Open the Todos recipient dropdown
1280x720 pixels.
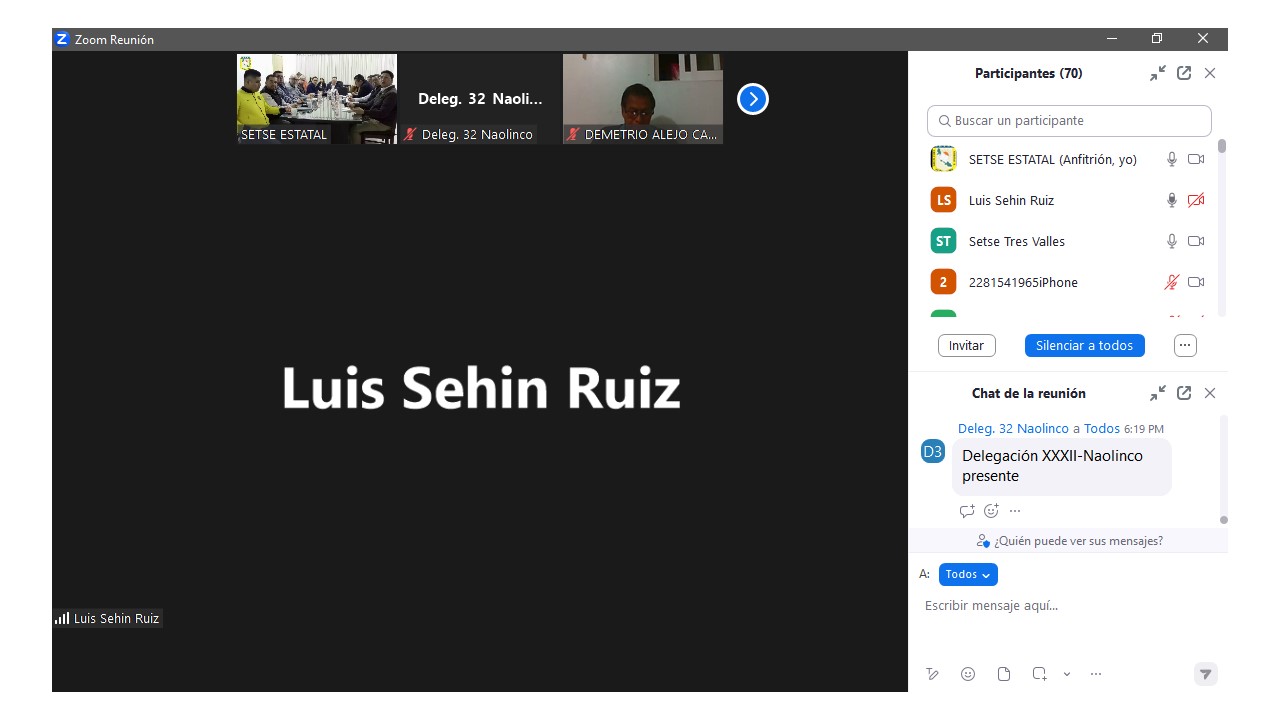click(968, 574)
